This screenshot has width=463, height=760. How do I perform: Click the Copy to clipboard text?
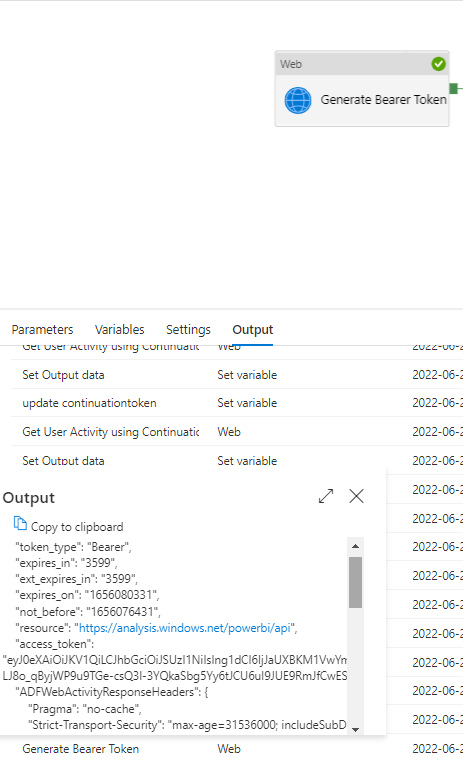coord(77,527)
